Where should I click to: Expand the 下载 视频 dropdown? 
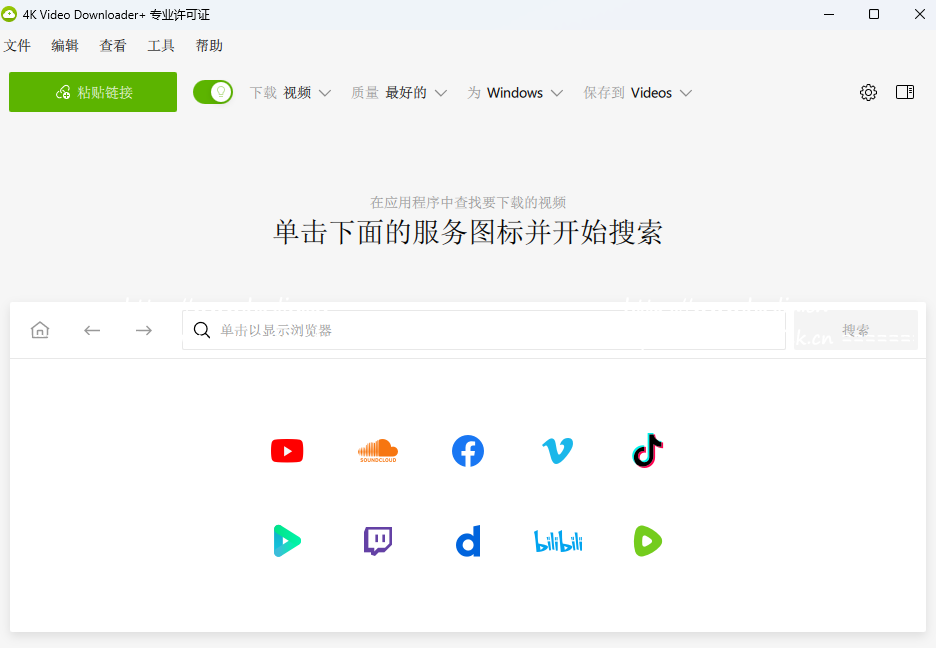(x=290, y=92)
